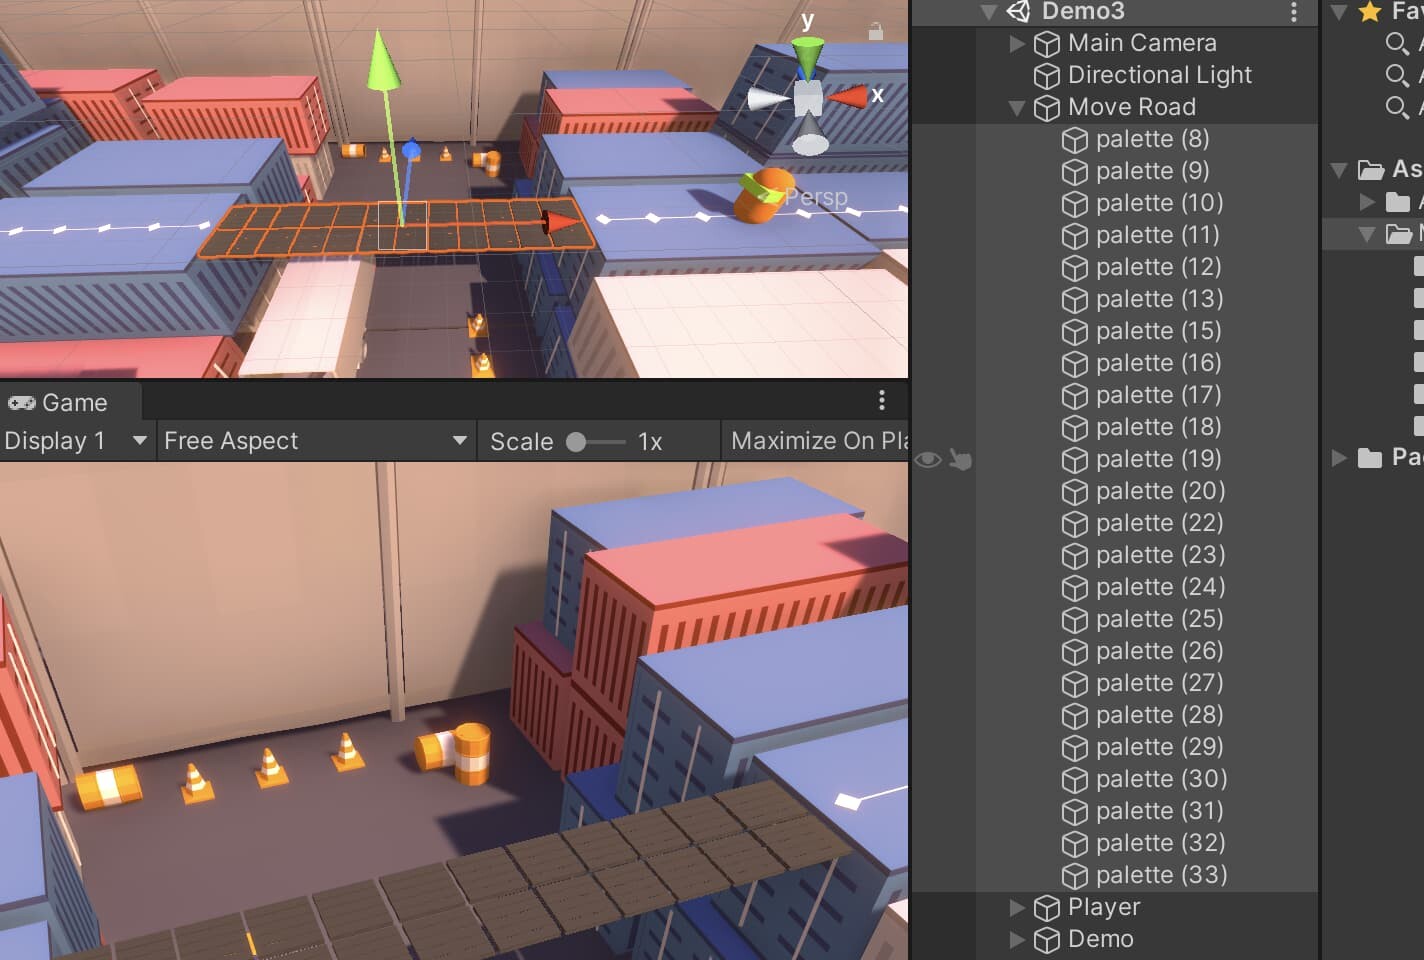Toggle the scene gizmo rotation lock
The image size is (1424, 960).
[x=876, y=32]
